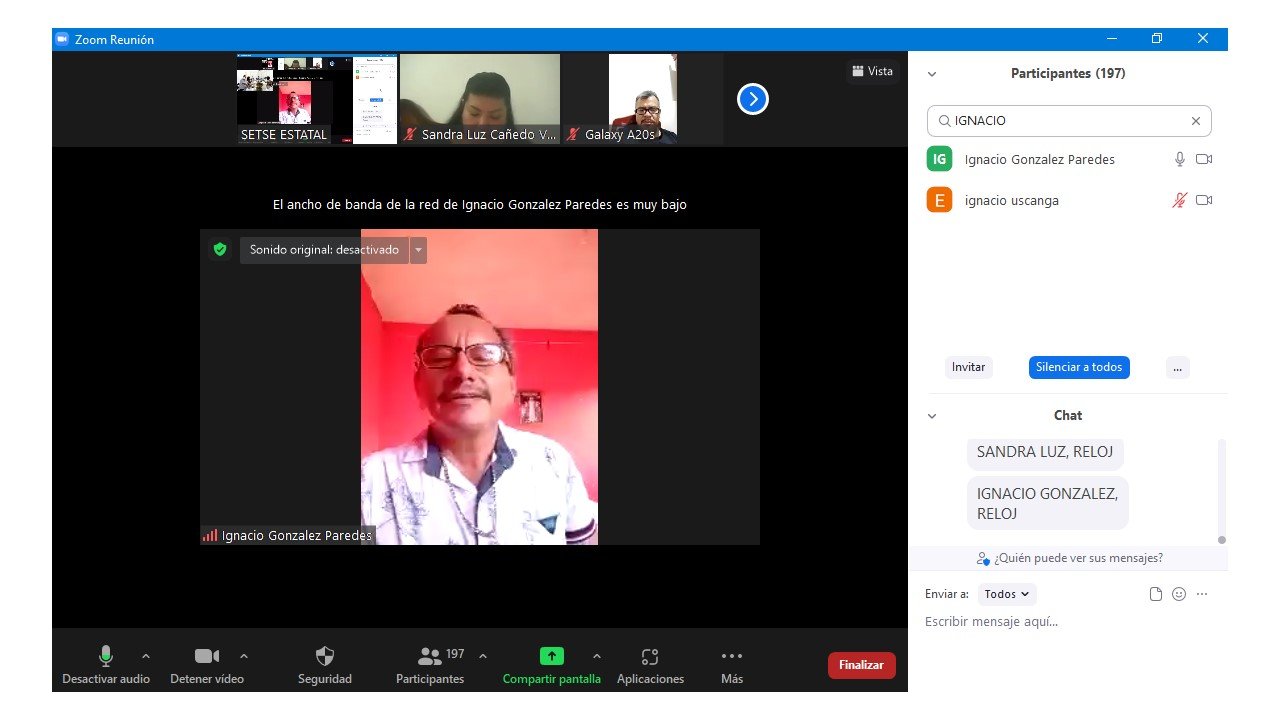Click the green encryption shield icon

coord(220,250)
